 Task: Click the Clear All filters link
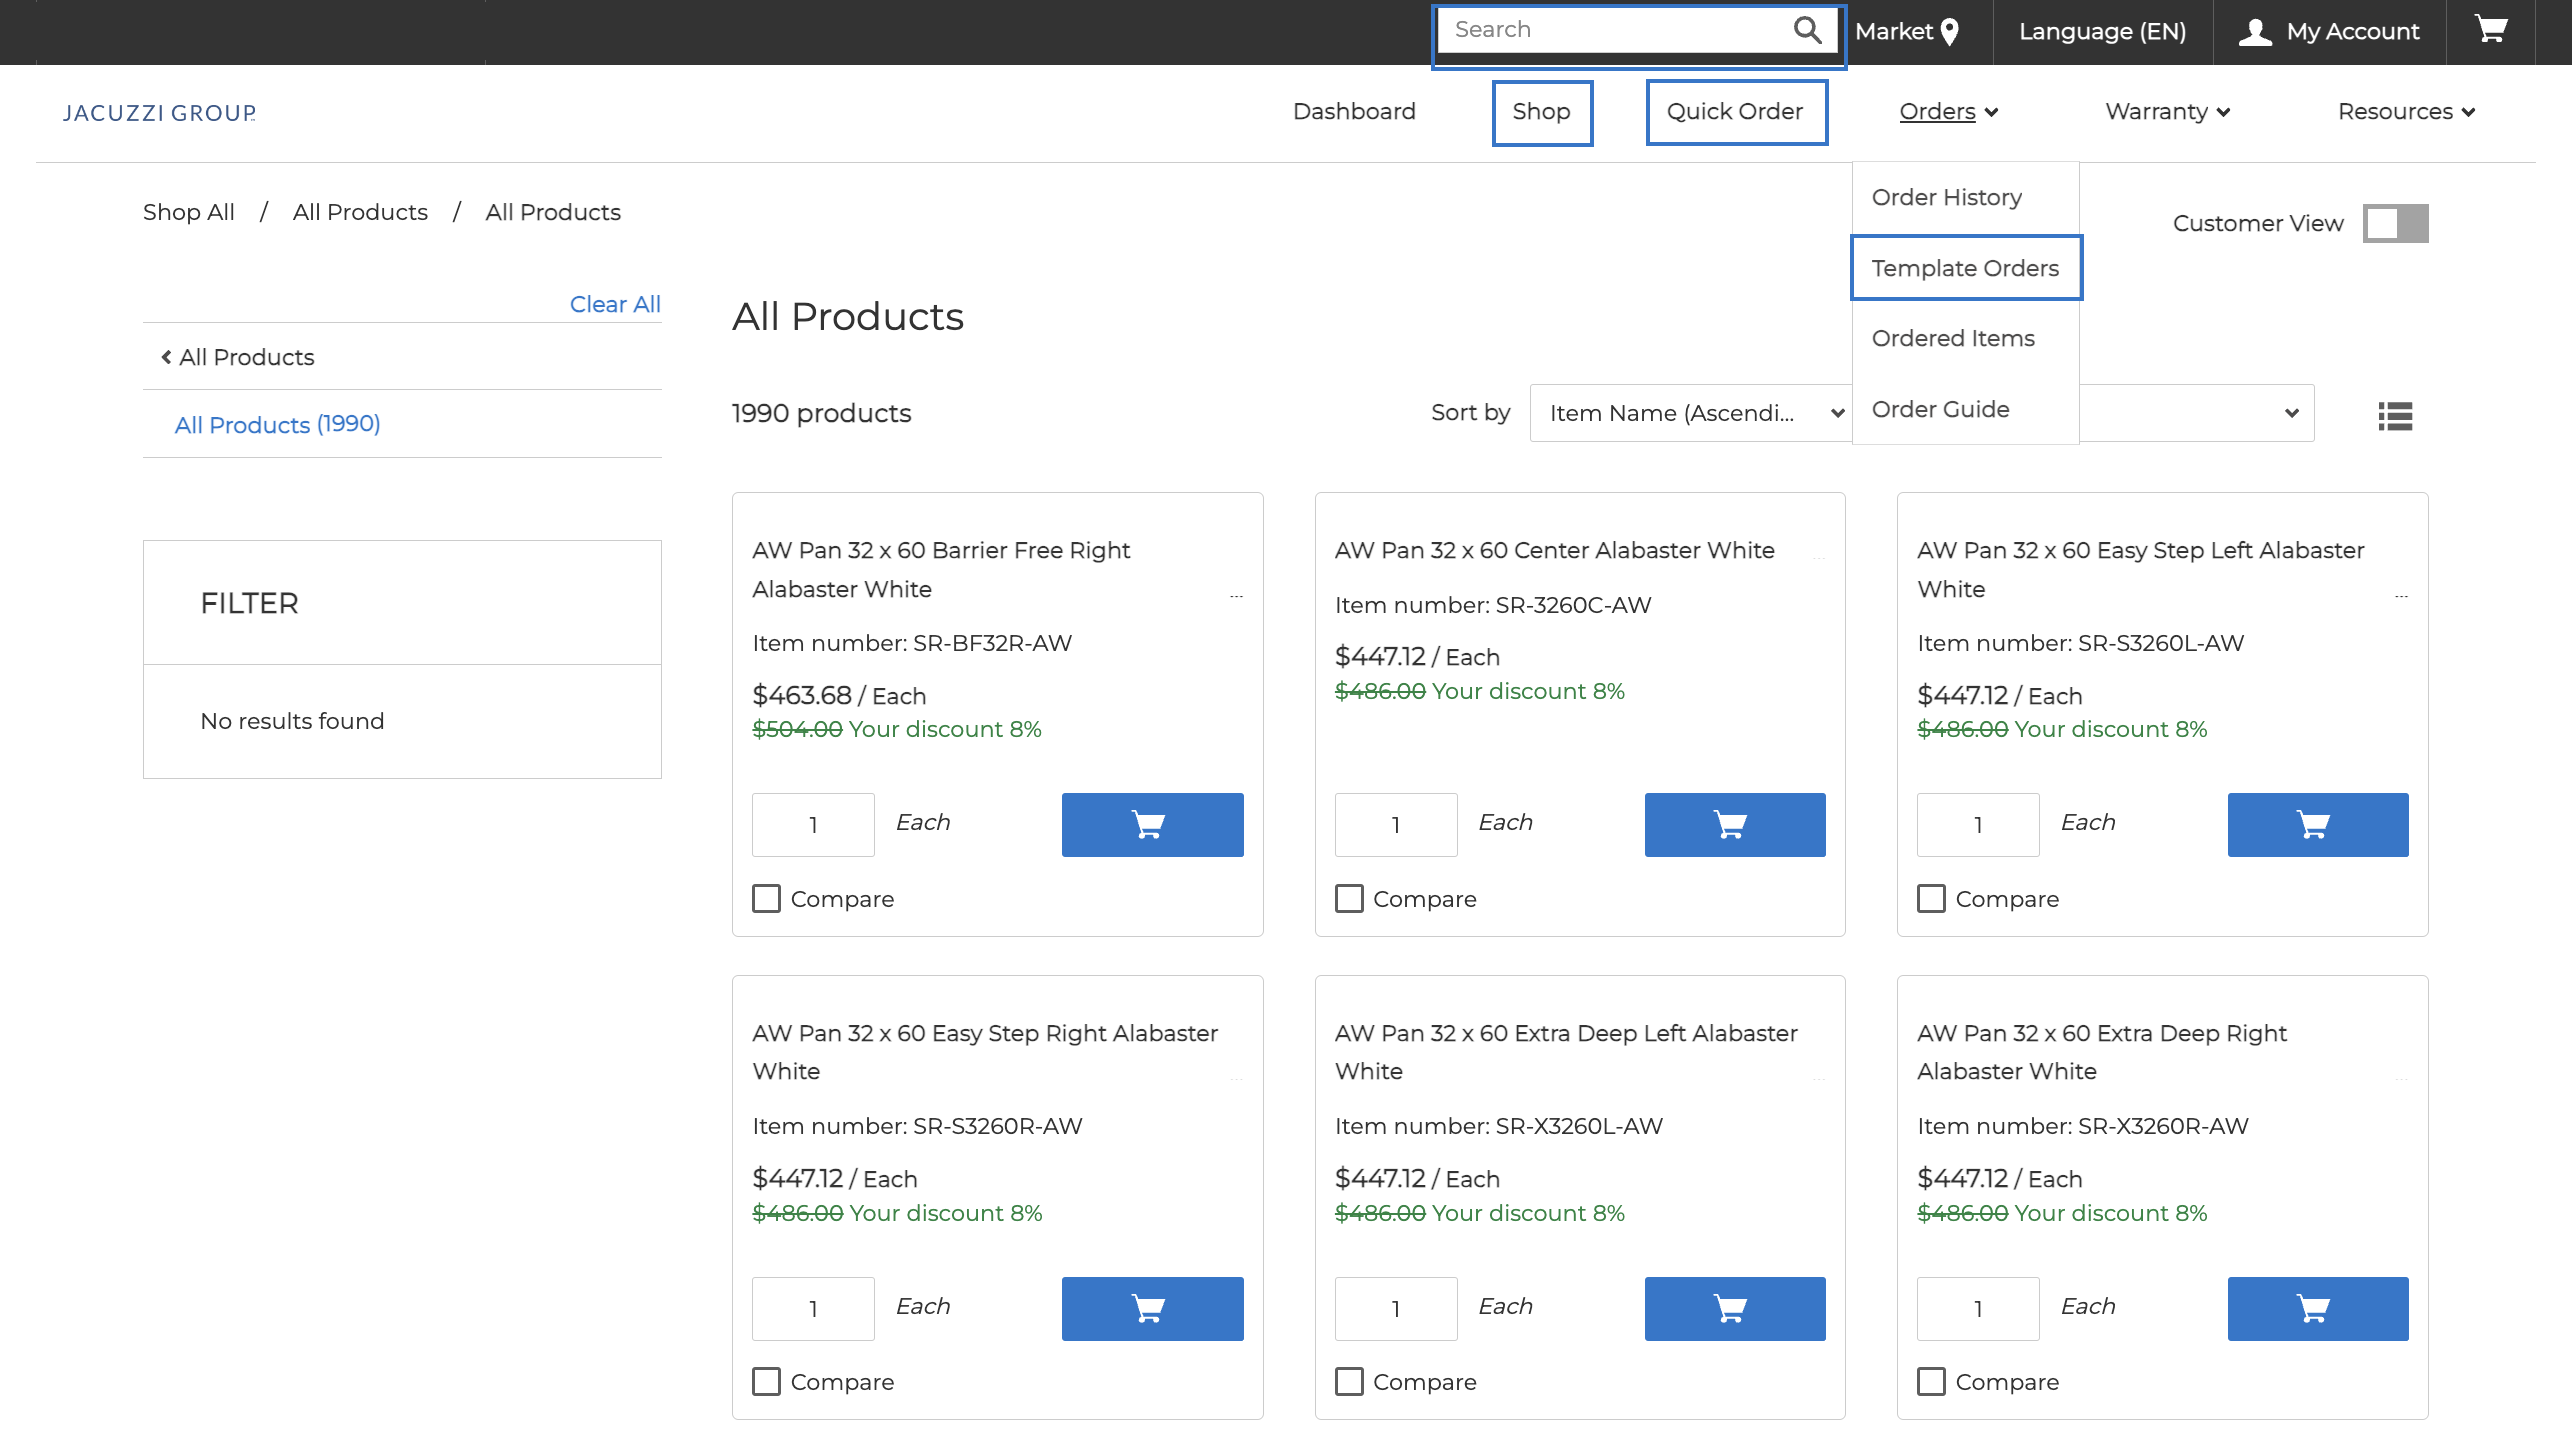614,304
